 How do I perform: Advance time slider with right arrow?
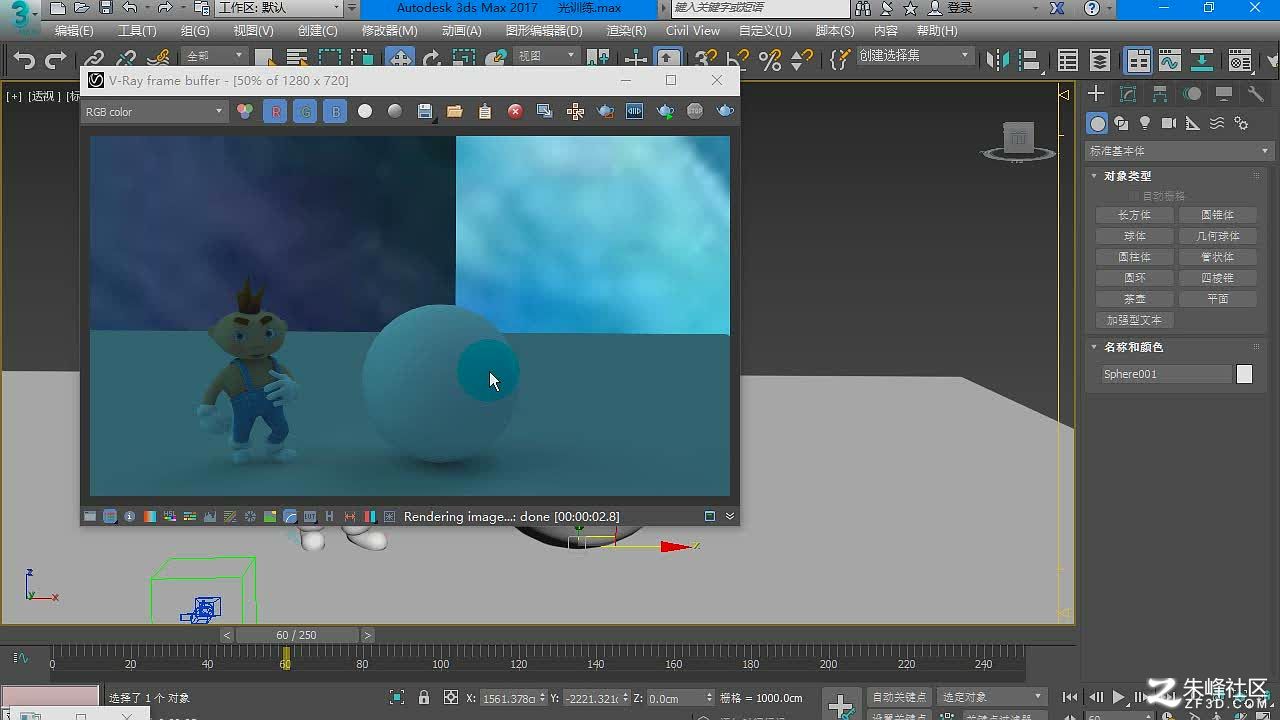pyautogui.click(x=367, y=635)
